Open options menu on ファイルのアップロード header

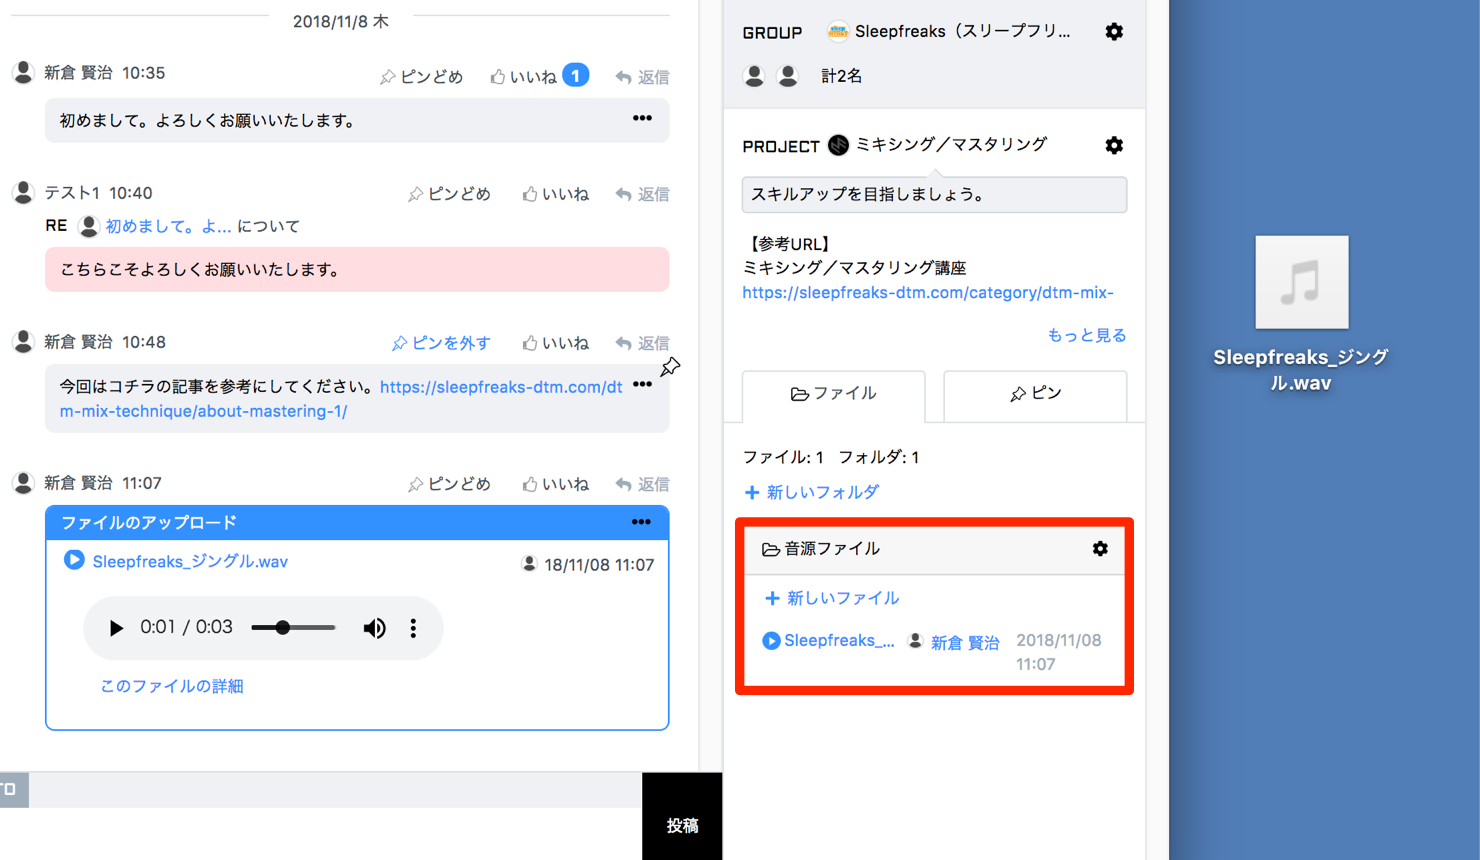coord(641,522)
